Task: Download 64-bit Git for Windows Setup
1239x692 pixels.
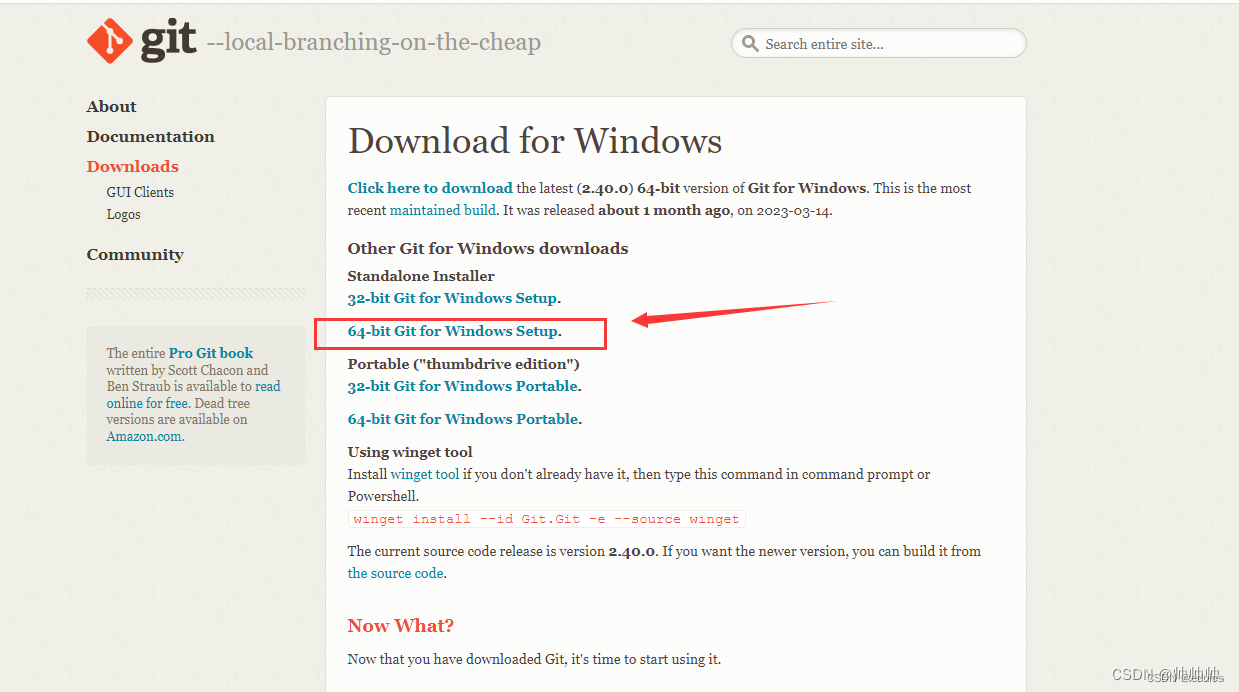Action: (453, 331)
